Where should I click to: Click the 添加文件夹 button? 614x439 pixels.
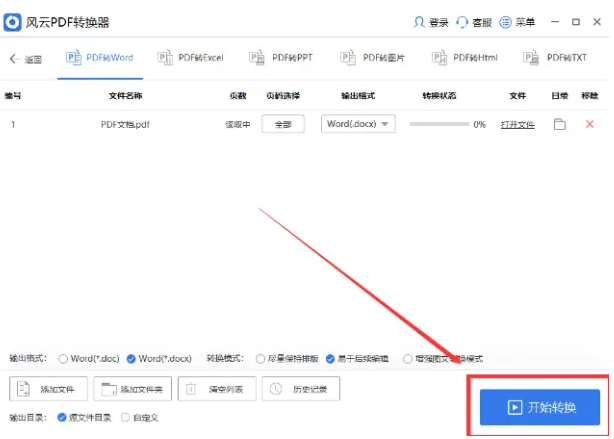click(132, 389)
